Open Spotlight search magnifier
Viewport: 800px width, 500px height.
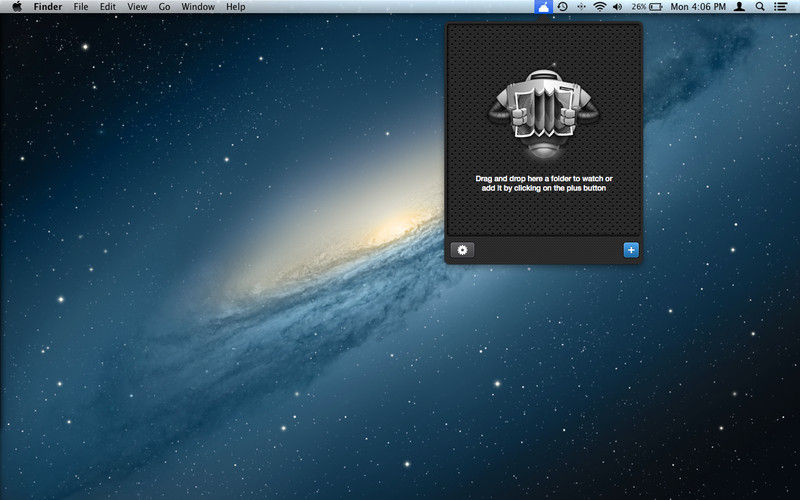[x=760, y=7]
